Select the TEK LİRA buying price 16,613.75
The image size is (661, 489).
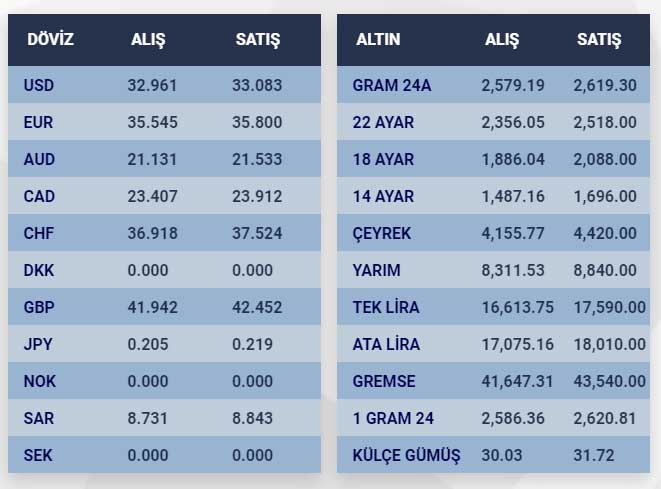[517, 307]
